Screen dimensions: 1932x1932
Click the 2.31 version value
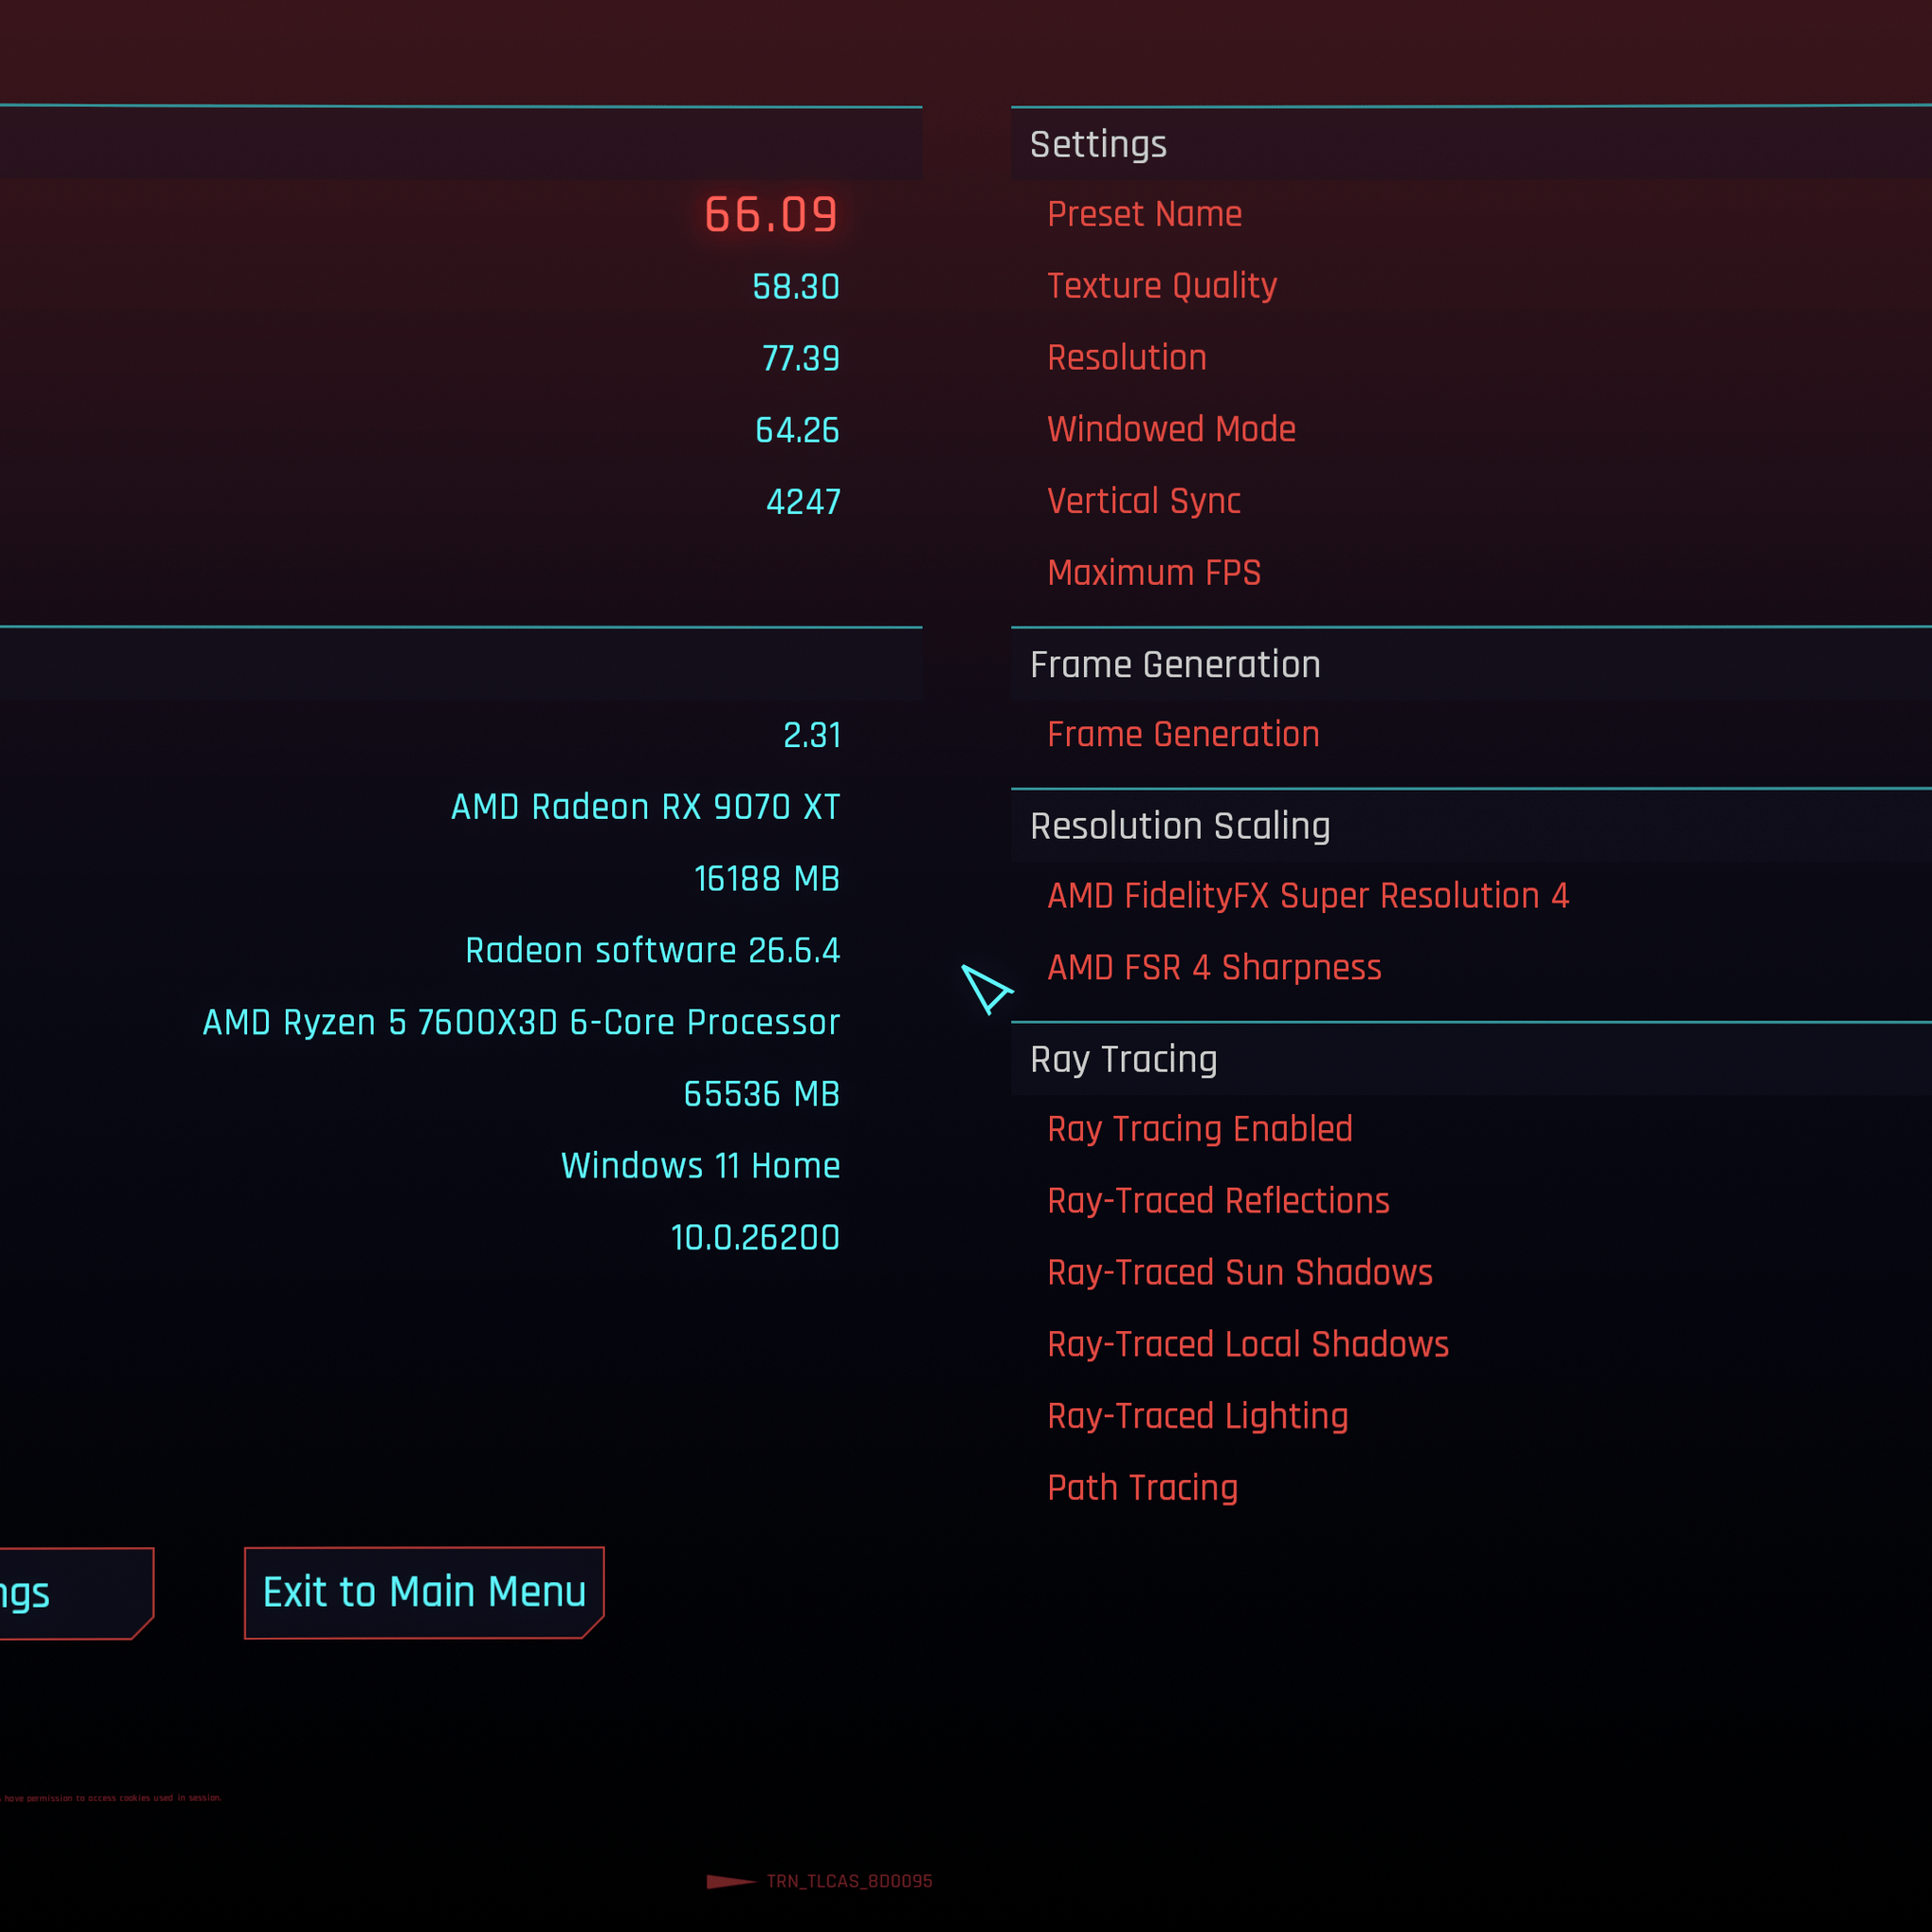click(812, 736)
